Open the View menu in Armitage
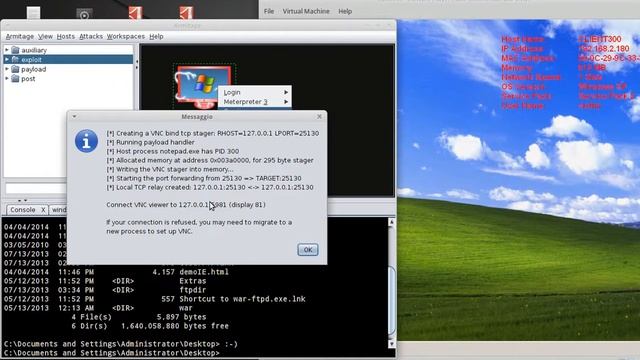This screenshot has width=640, height=360. click(x=45, y=36)
